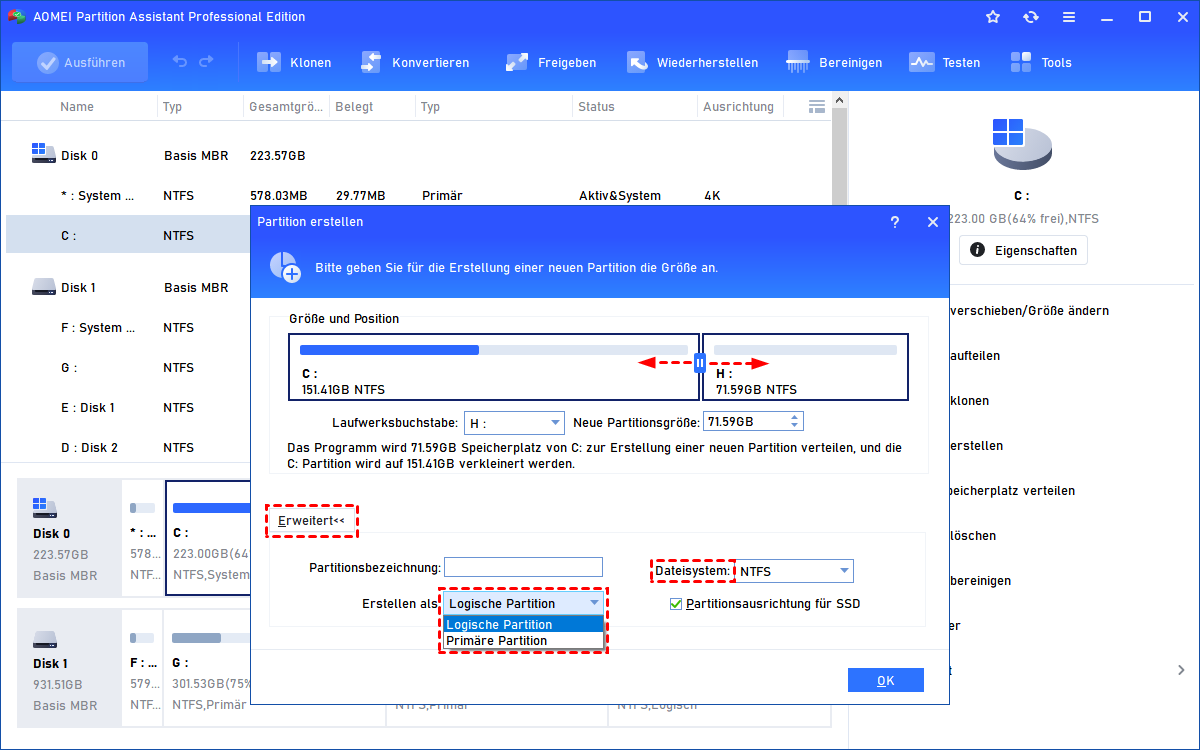Select the G : partition row in list
Viewport: 1200px width, 750px height.
click(x=128, y=368)
